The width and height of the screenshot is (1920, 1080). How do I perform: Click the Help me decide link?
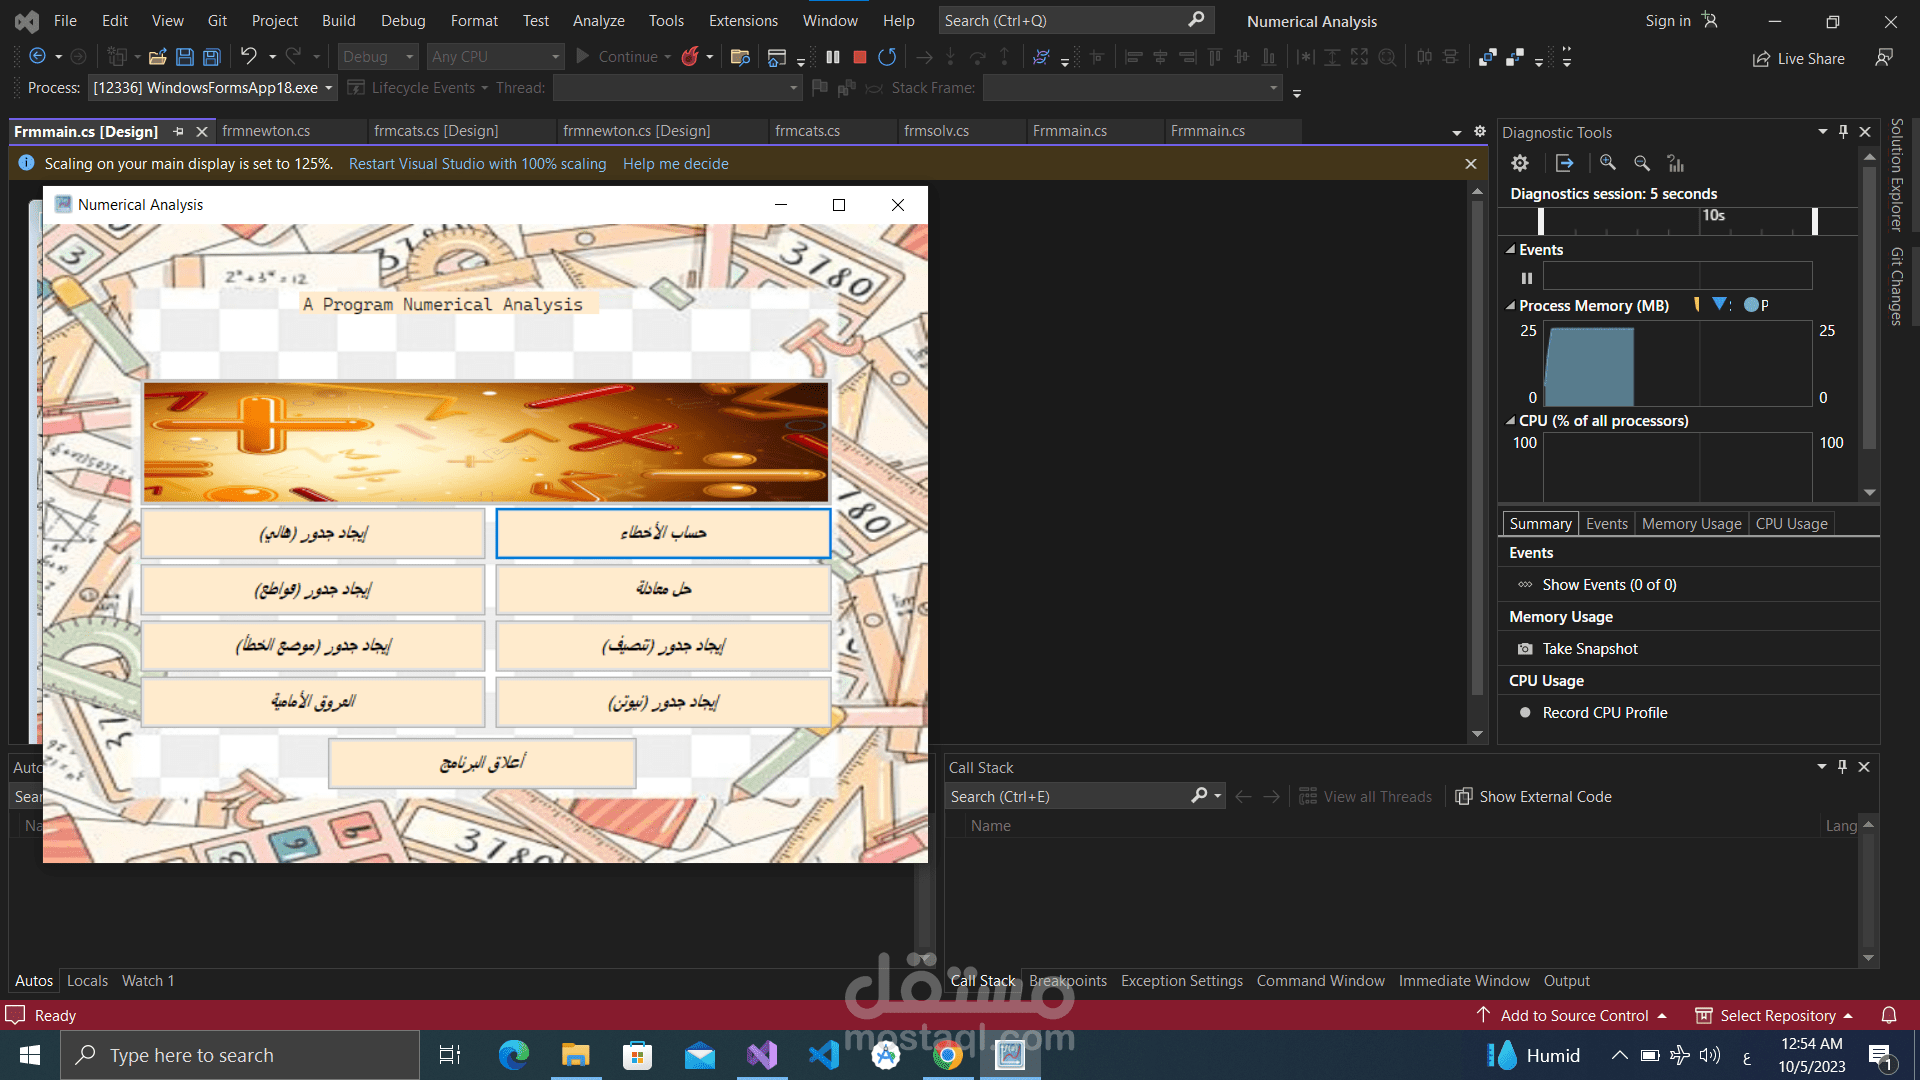pos(676,164)
